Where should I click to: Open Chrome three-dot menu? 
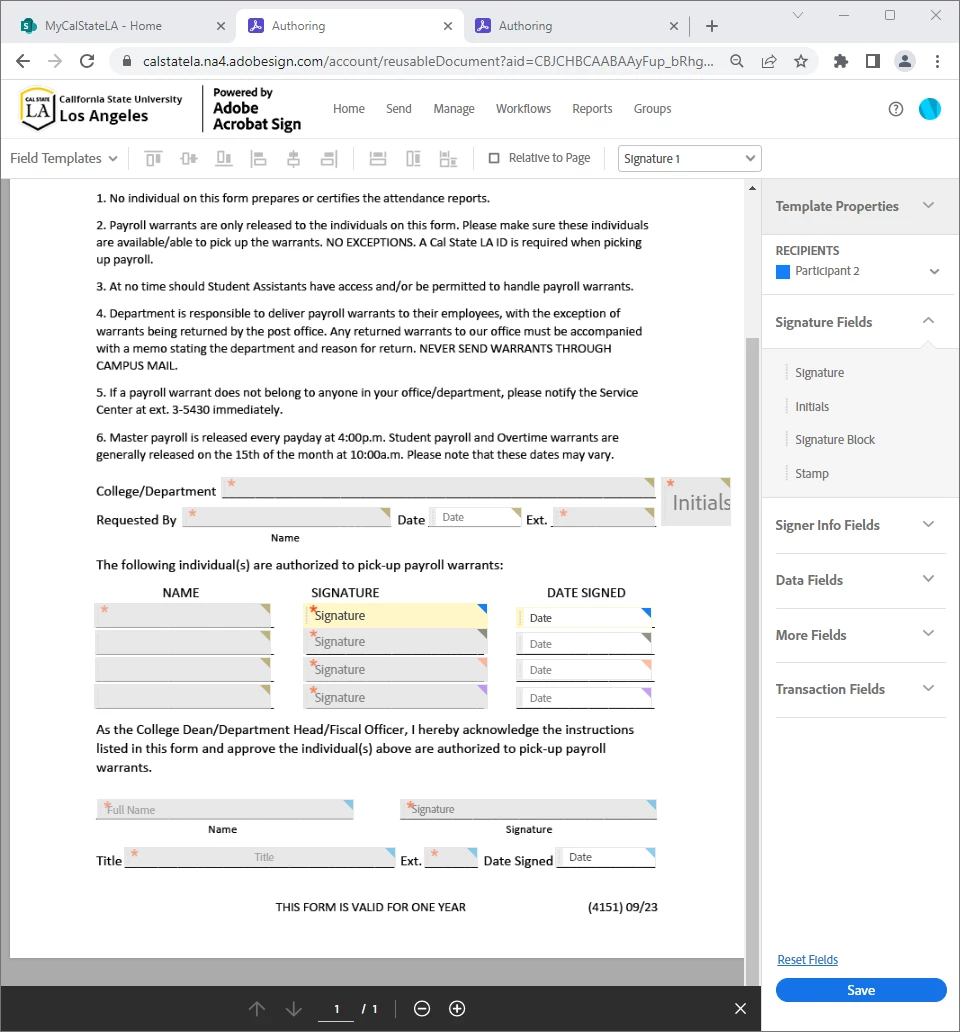(938, 61)
